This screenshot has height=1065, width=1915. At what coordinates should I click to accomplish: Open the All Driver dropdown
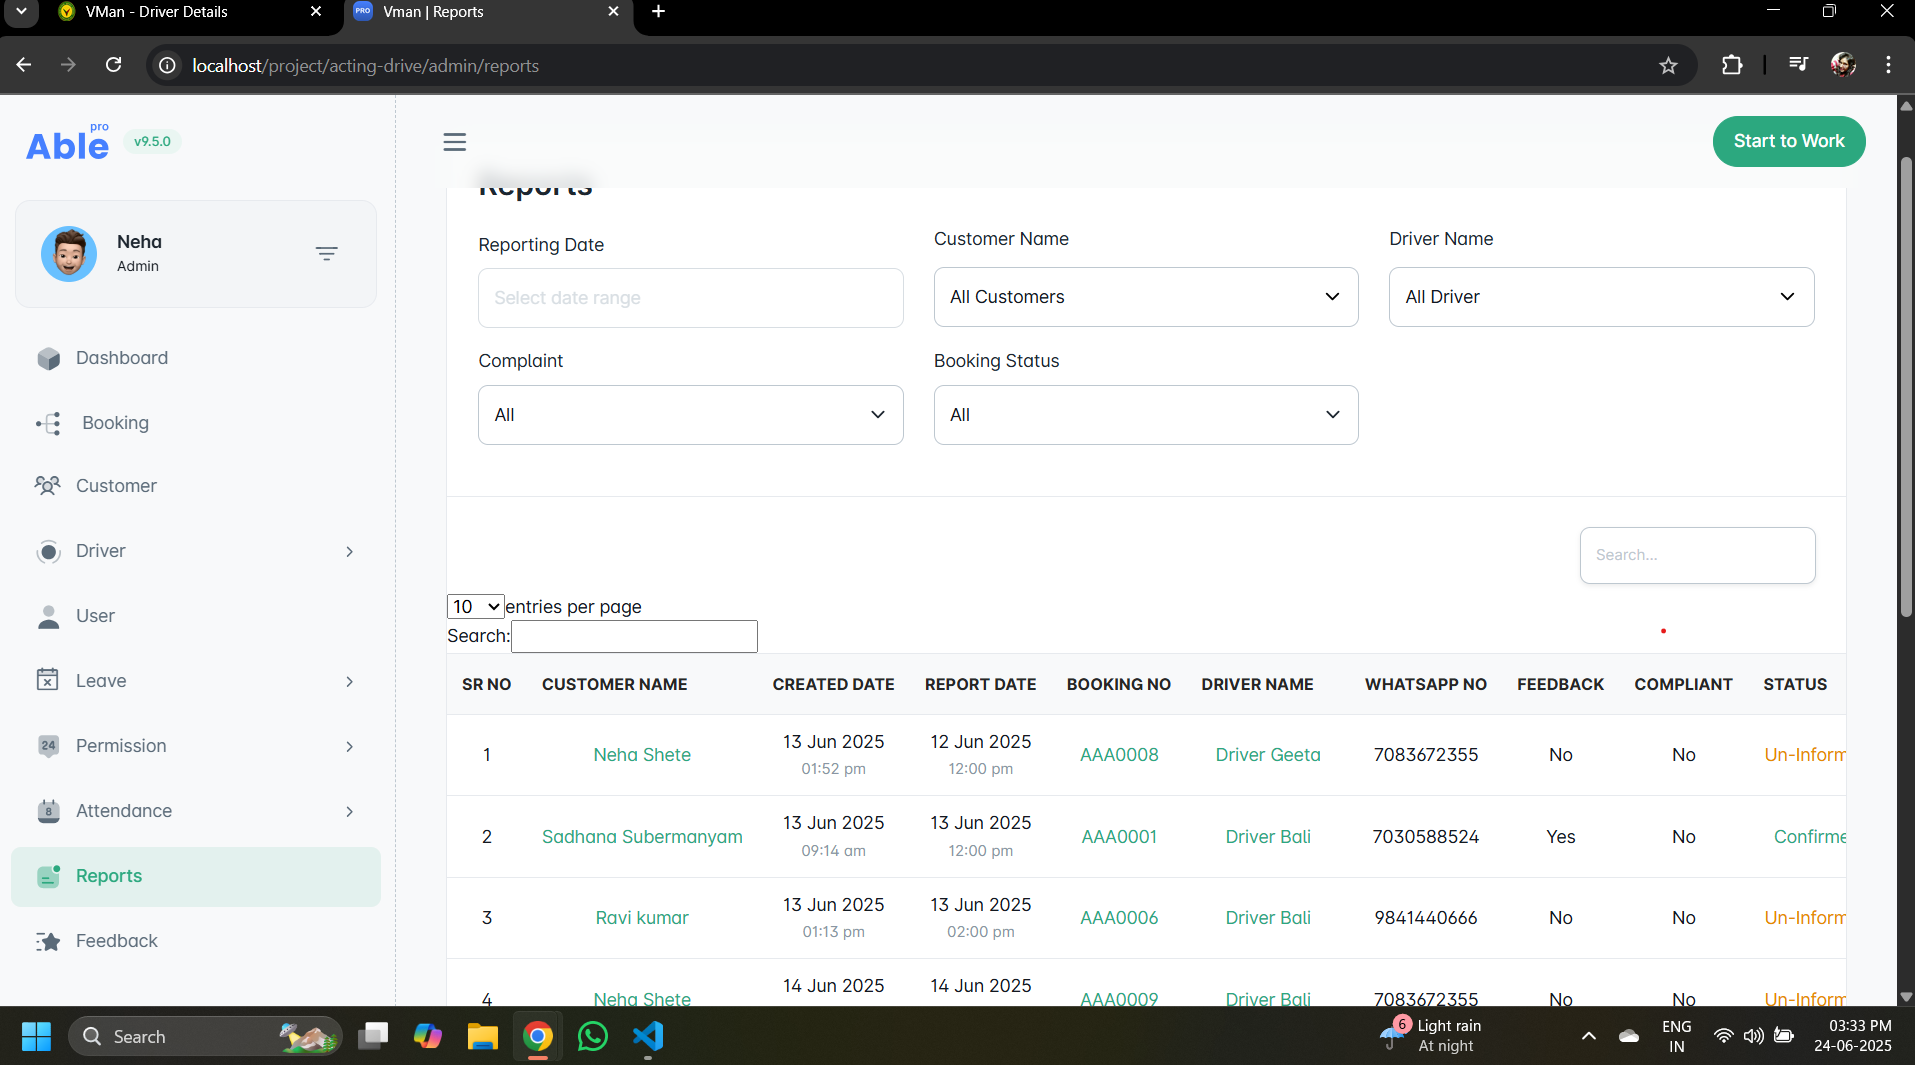[1600, 297]
